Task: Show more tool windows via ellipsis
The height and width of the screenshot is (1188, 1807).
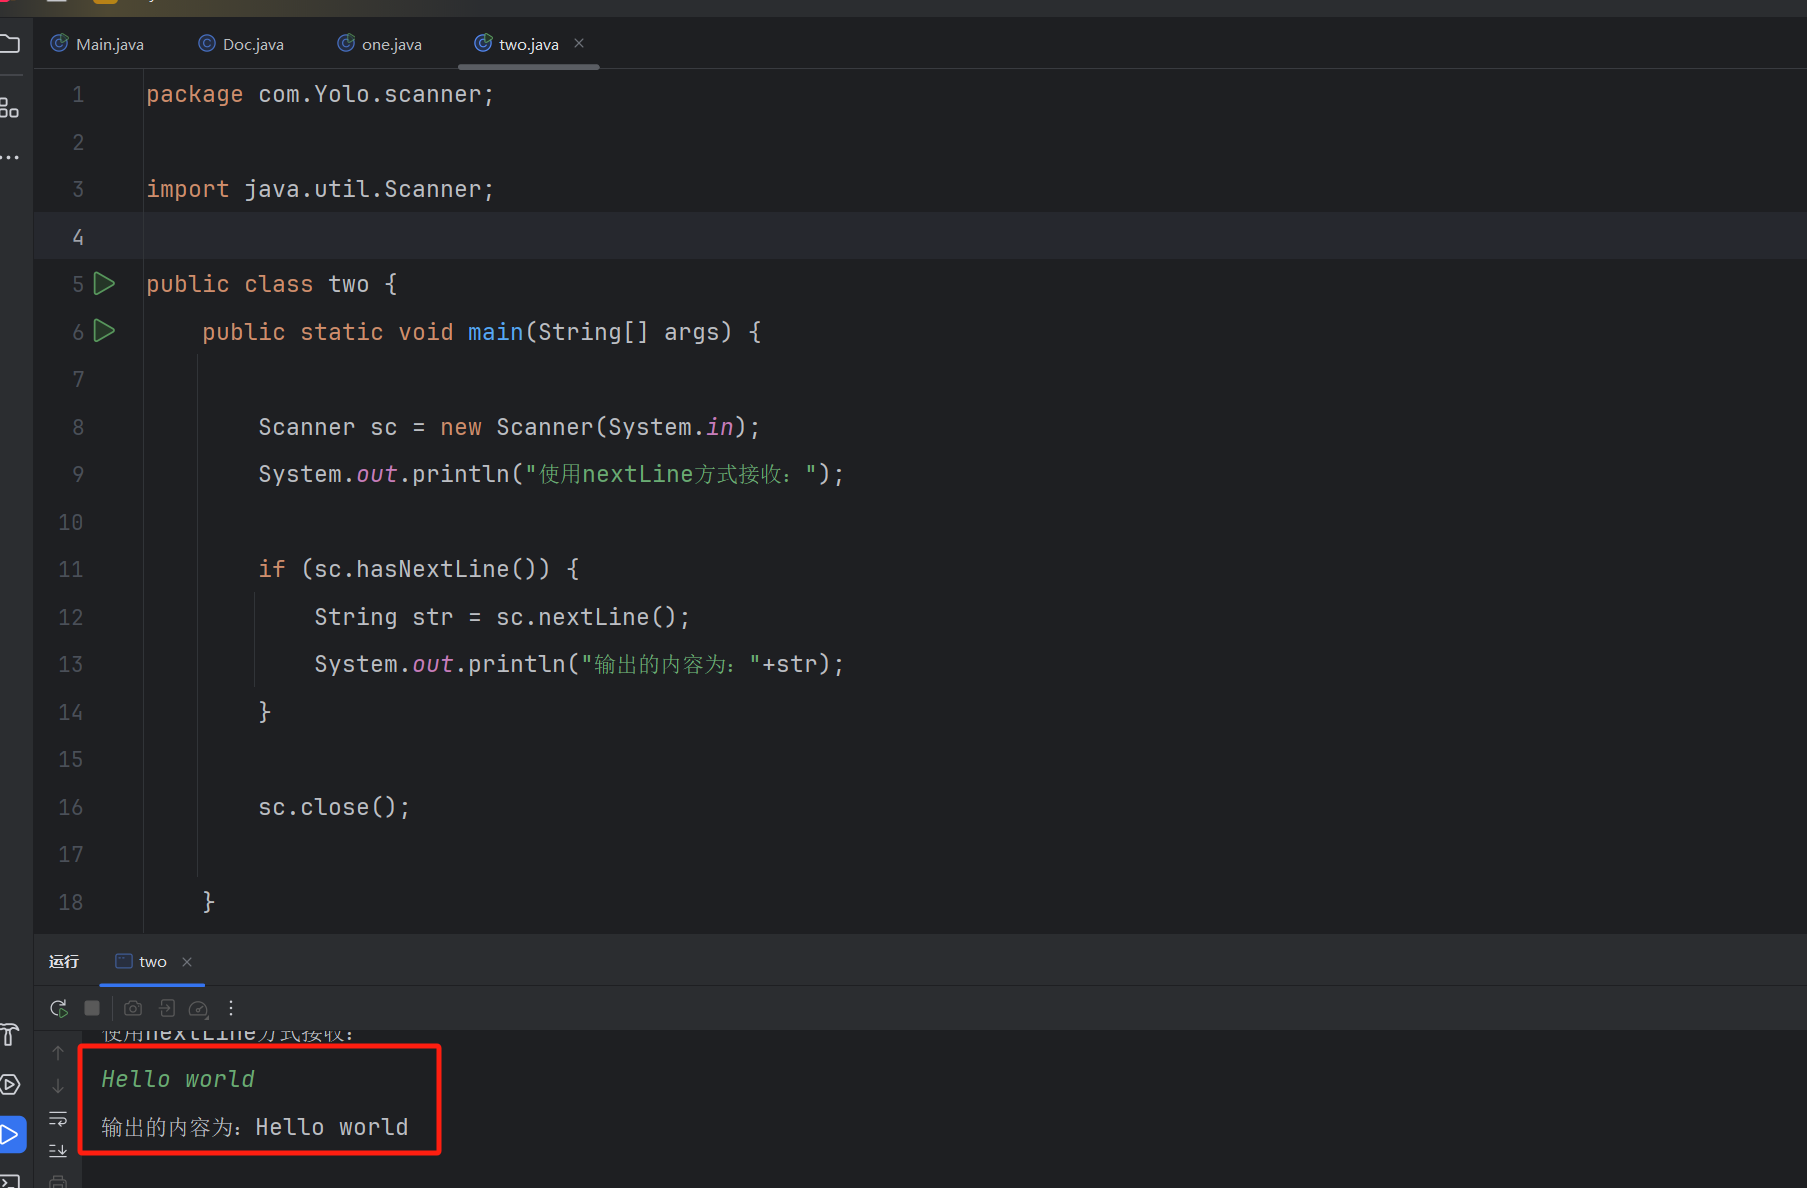Action: pyautogui.click(x=10, y=157)
